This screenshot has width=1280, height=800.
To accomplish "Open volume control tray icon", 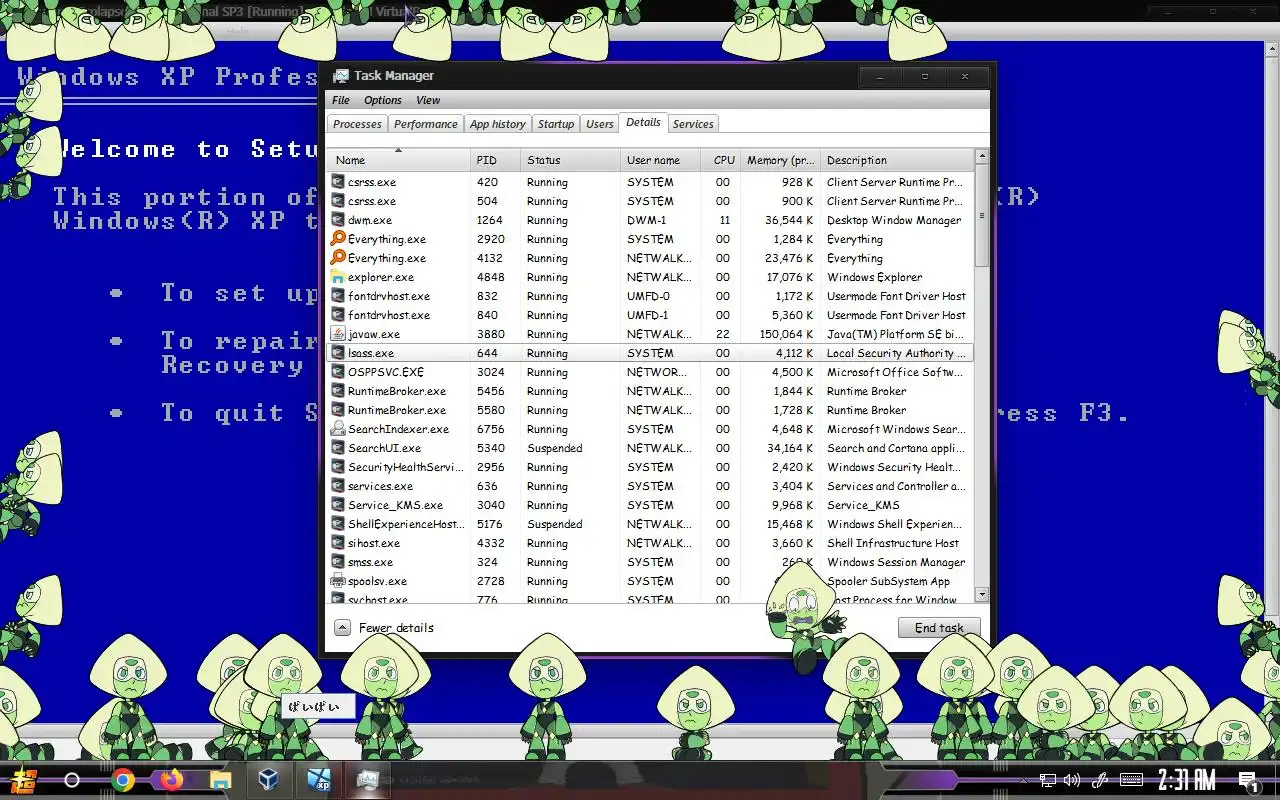I will 1072,780.
